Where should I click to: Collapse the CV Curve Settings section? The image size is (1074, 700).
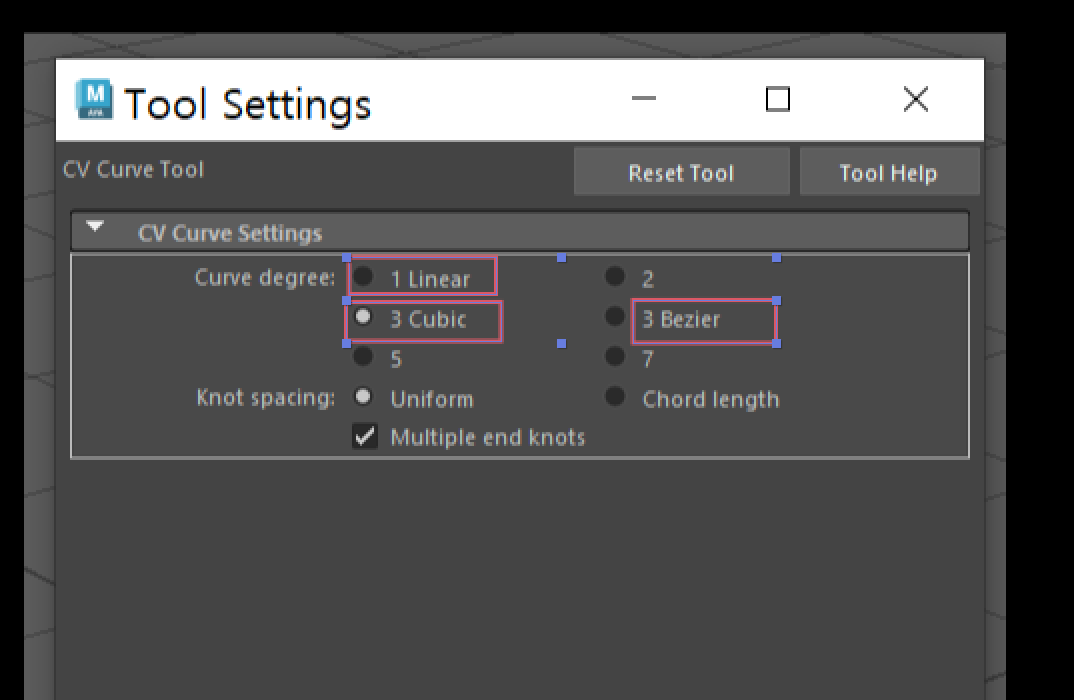point(95,226)
